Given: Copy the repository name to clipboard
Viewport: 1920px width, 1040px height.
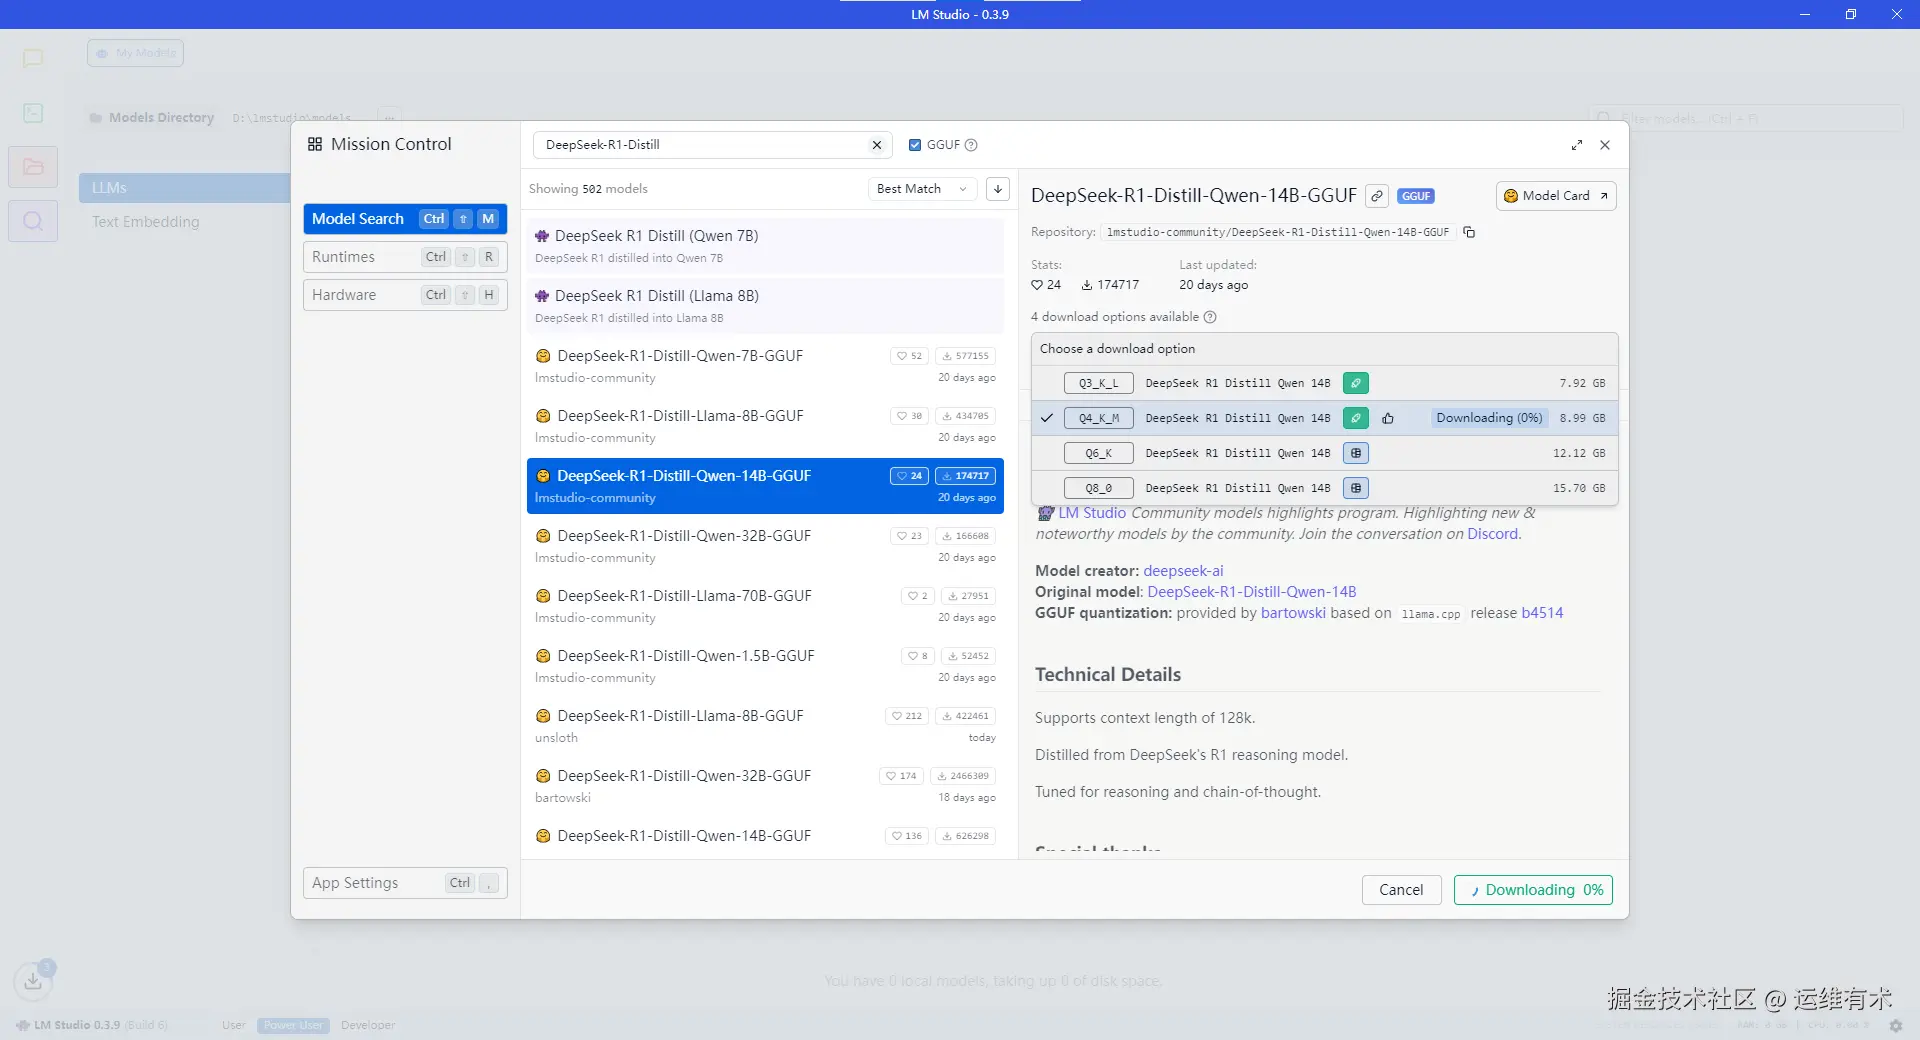Looking at the screenshot, I should click(1469, 232).
